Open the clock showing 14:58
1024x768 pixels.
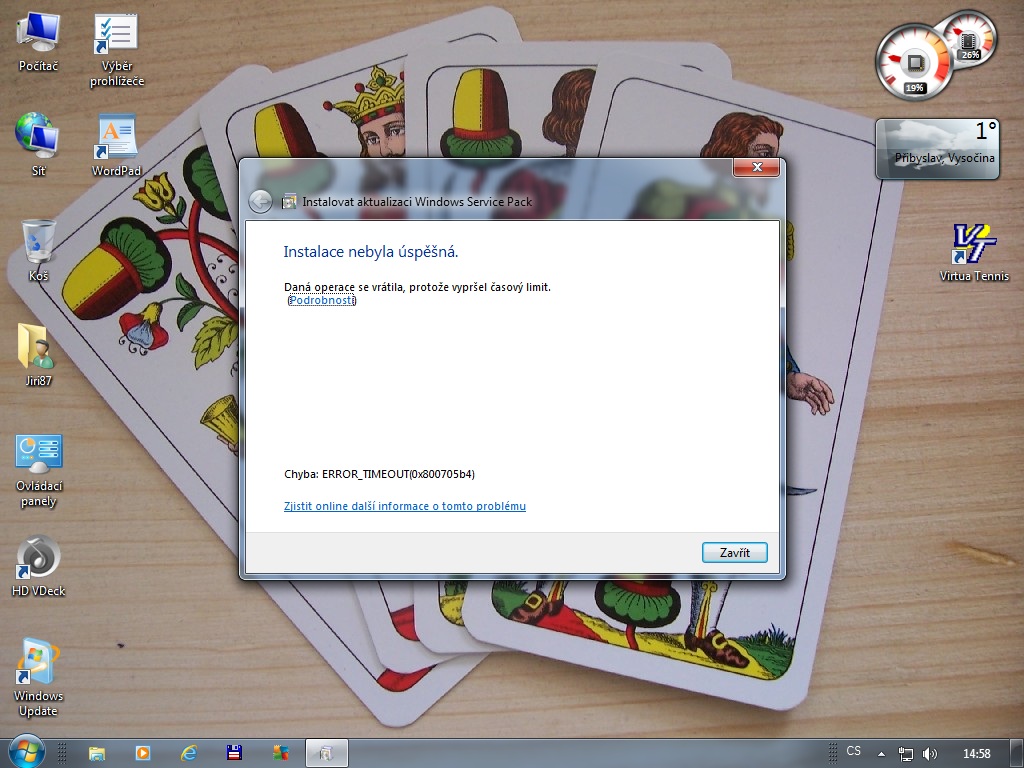(976, 754)
